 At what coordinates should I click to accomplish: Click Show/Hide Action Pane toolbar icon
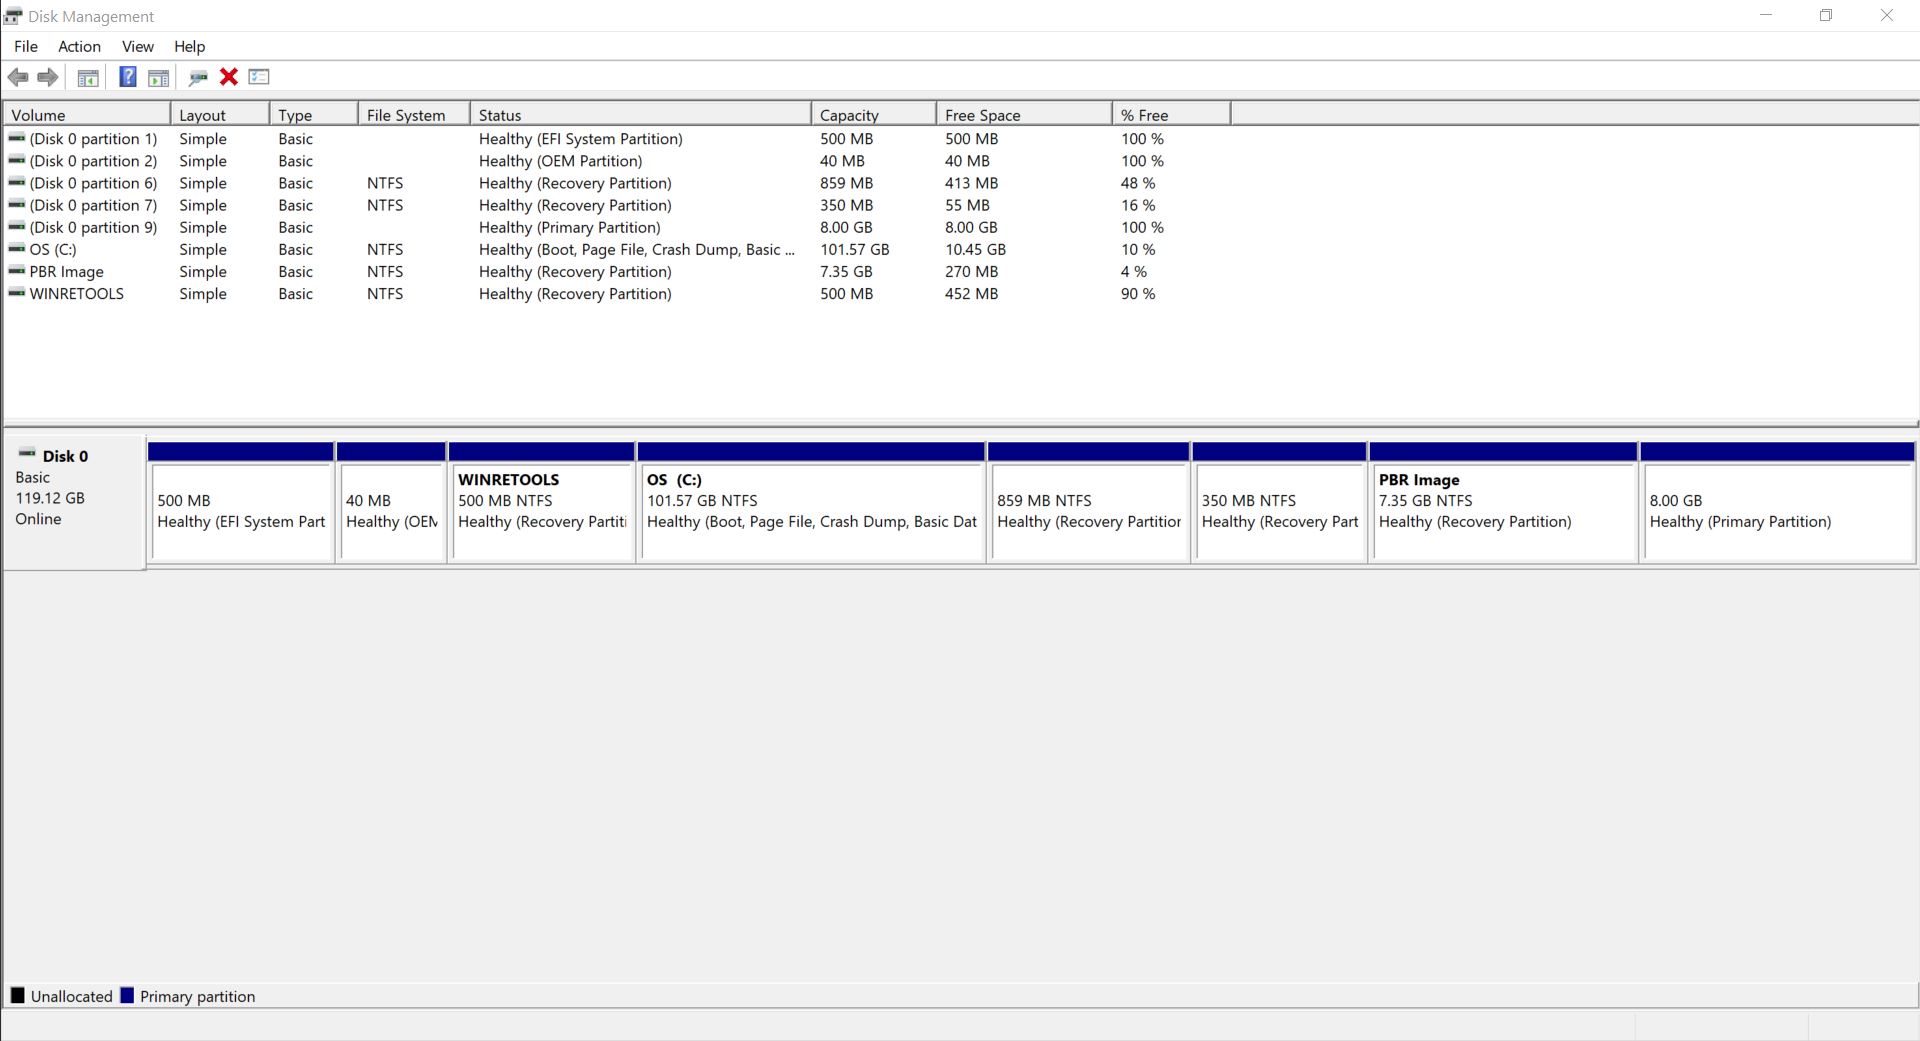tap(158, 77)
